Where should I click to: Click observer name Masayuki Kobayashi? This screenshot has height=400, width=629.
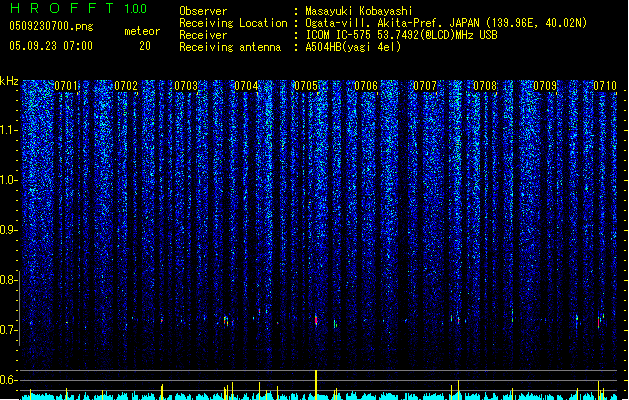pyautogui.click(x=359, y=11)
